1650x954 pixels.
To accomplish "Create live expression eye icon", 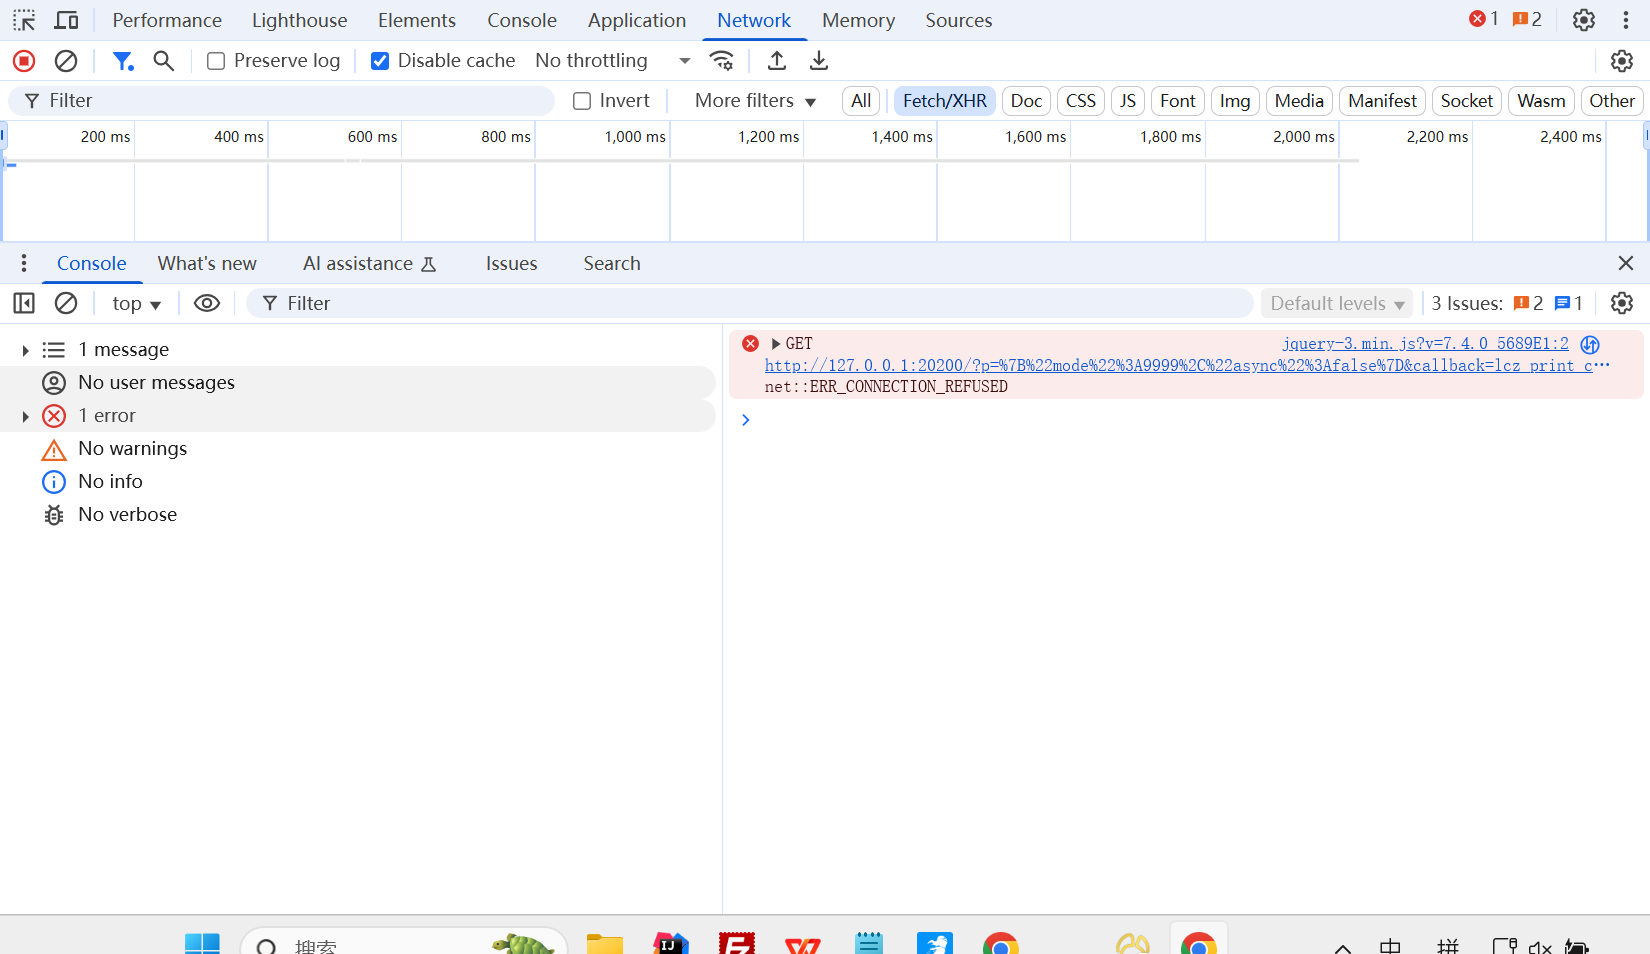I will [207, 303].
